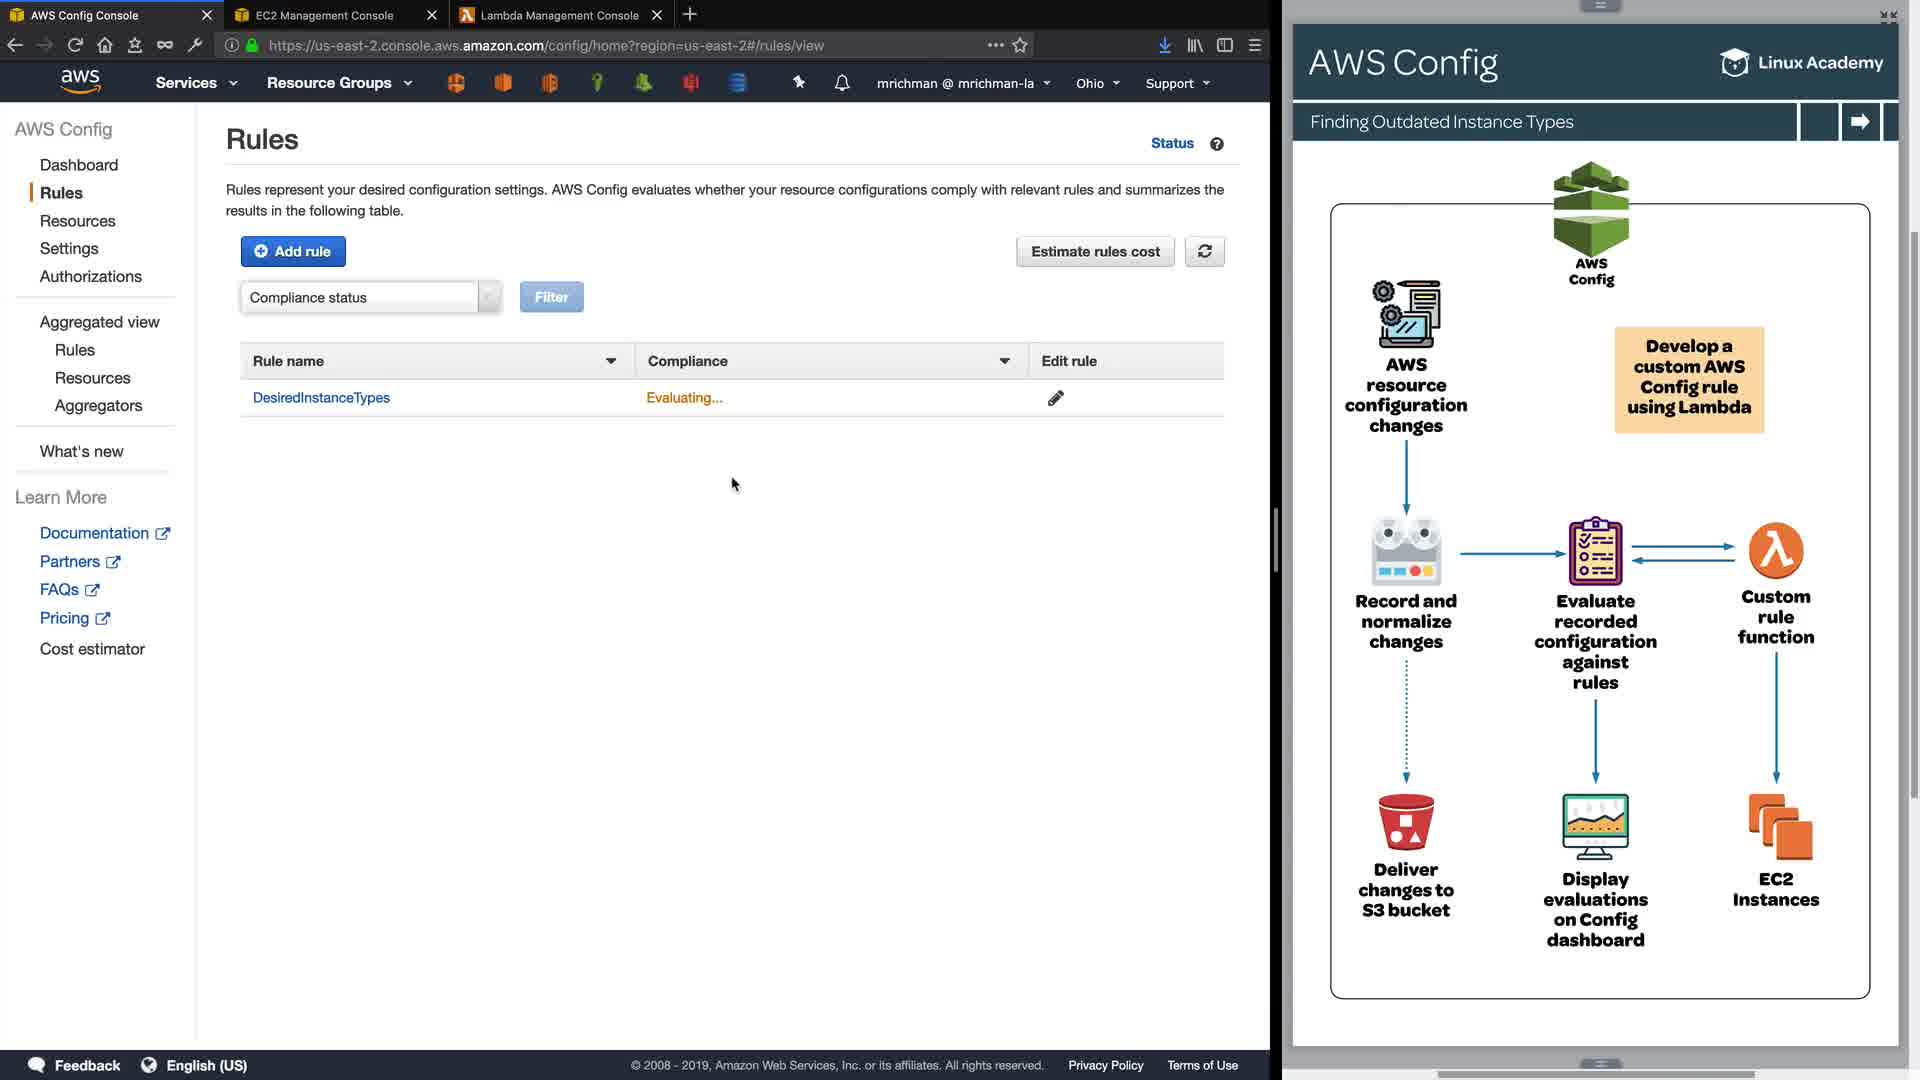Open the notifications bell icon
Image resolution: width=1920 pixels, height=1080 pixels.
pos(842,83)
